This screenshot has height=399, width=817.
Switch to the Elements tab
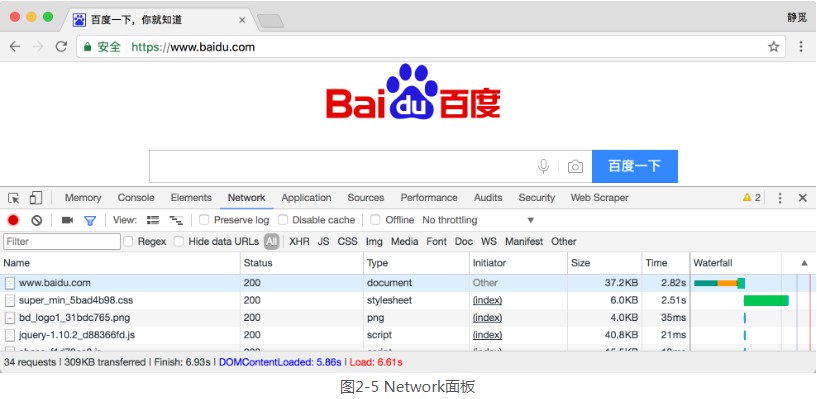tap(191, 198)
